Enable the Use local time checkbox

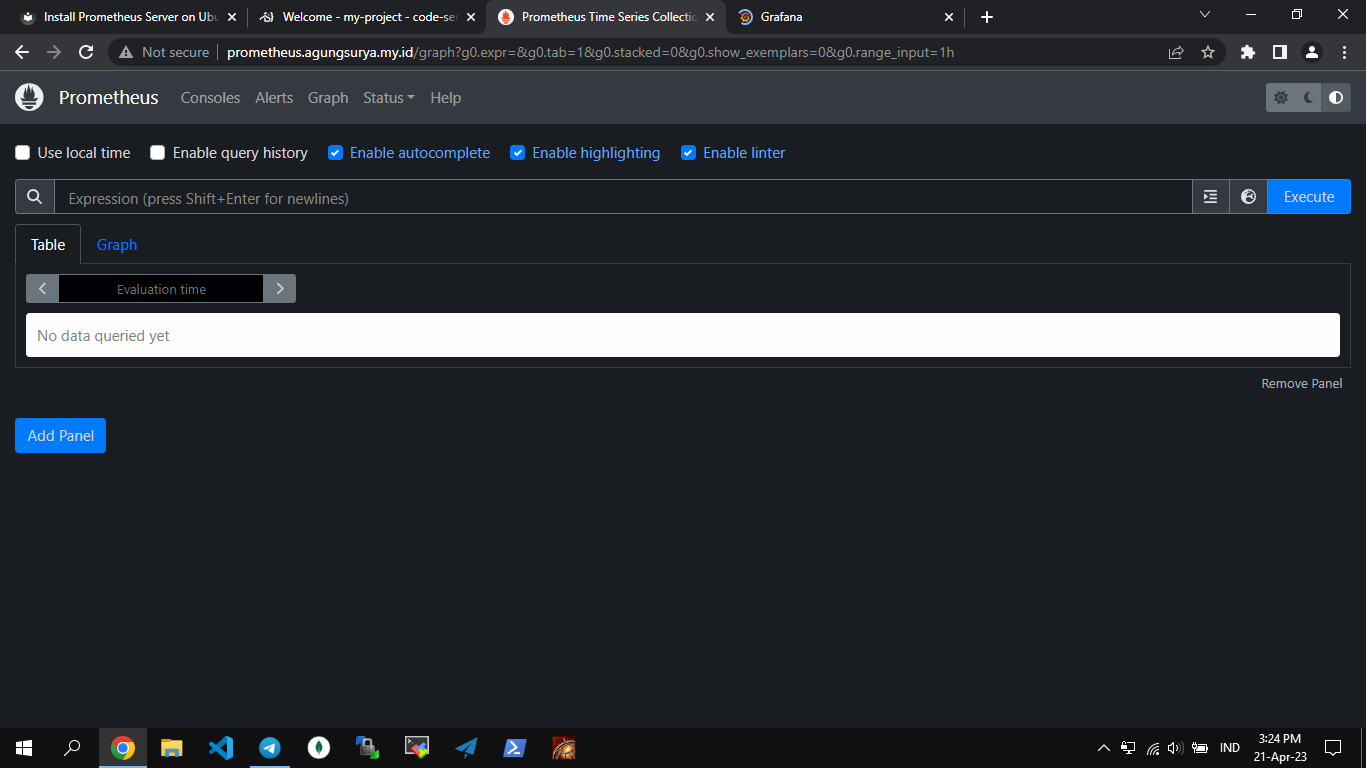[23, 153]
